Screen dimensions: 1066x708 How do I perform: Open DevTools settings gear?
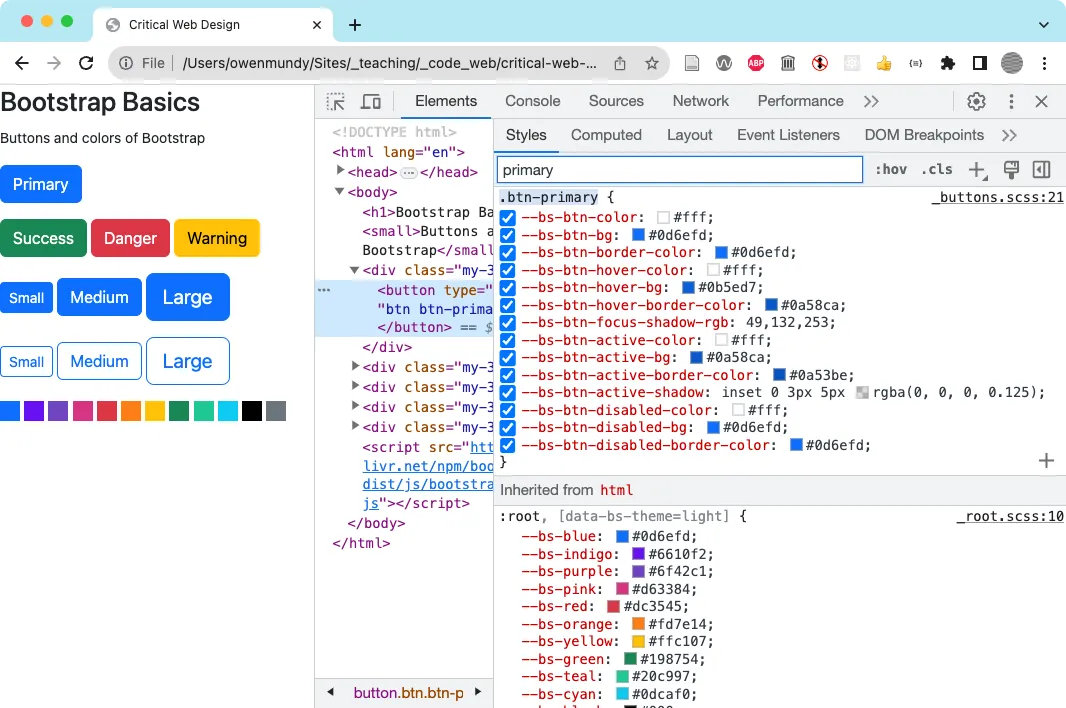(977, 101)
